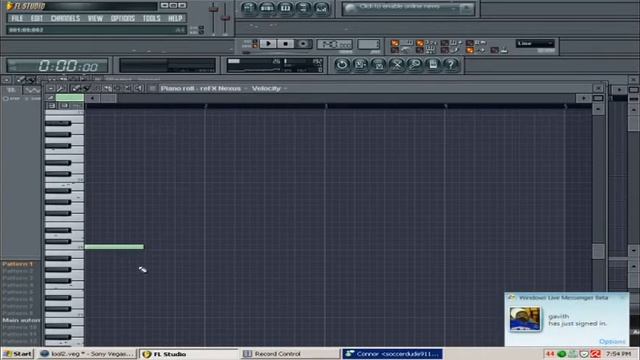Click the magnifier-shaped shortcut icon
Viewport: 640px width, 360px height.
(415, 64)
